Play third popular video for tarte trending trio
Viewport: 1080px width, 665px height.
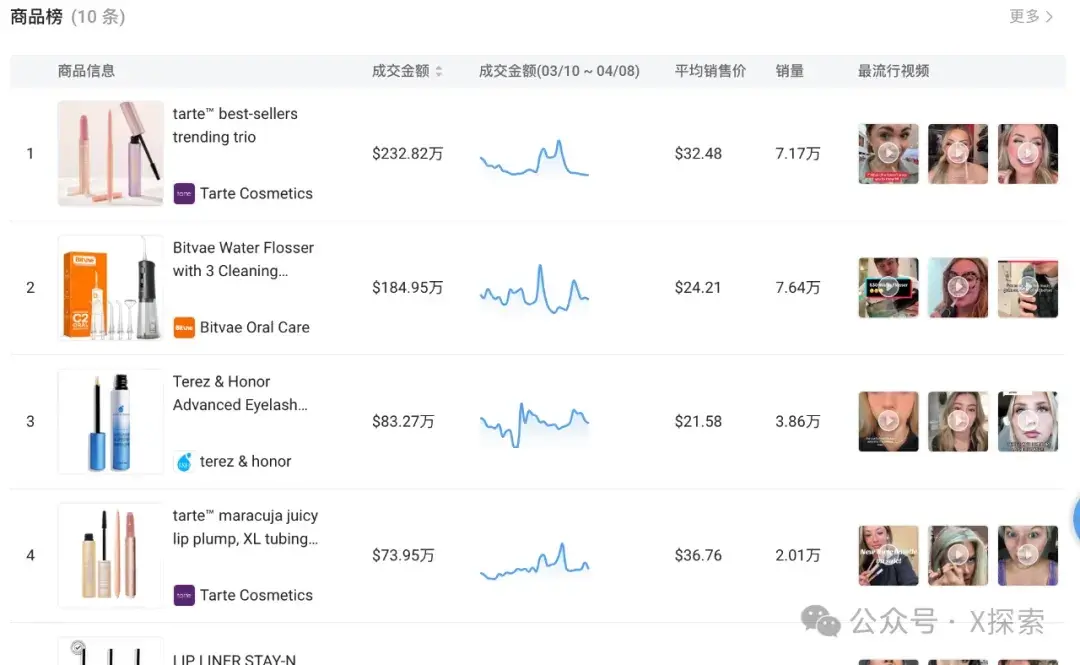coord(1028,154)
